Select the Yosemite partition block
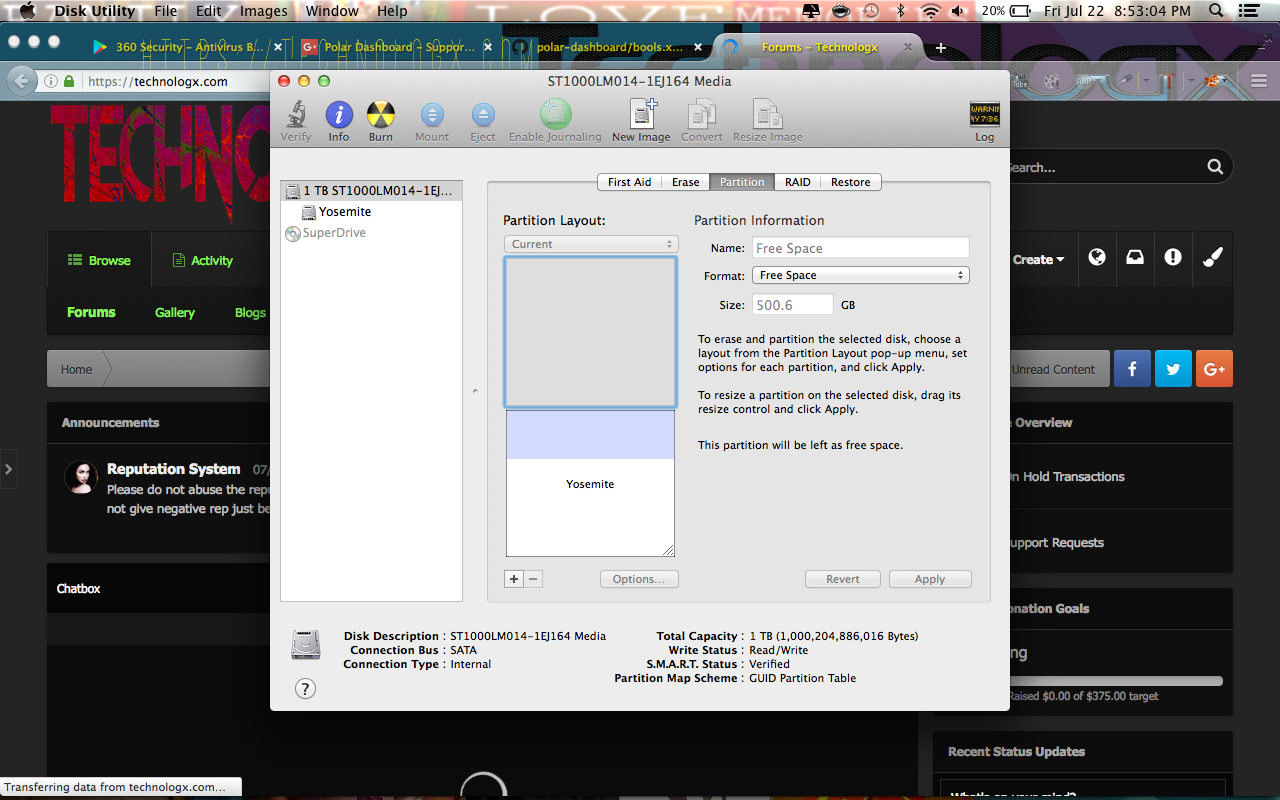 [x=590, y=484]
